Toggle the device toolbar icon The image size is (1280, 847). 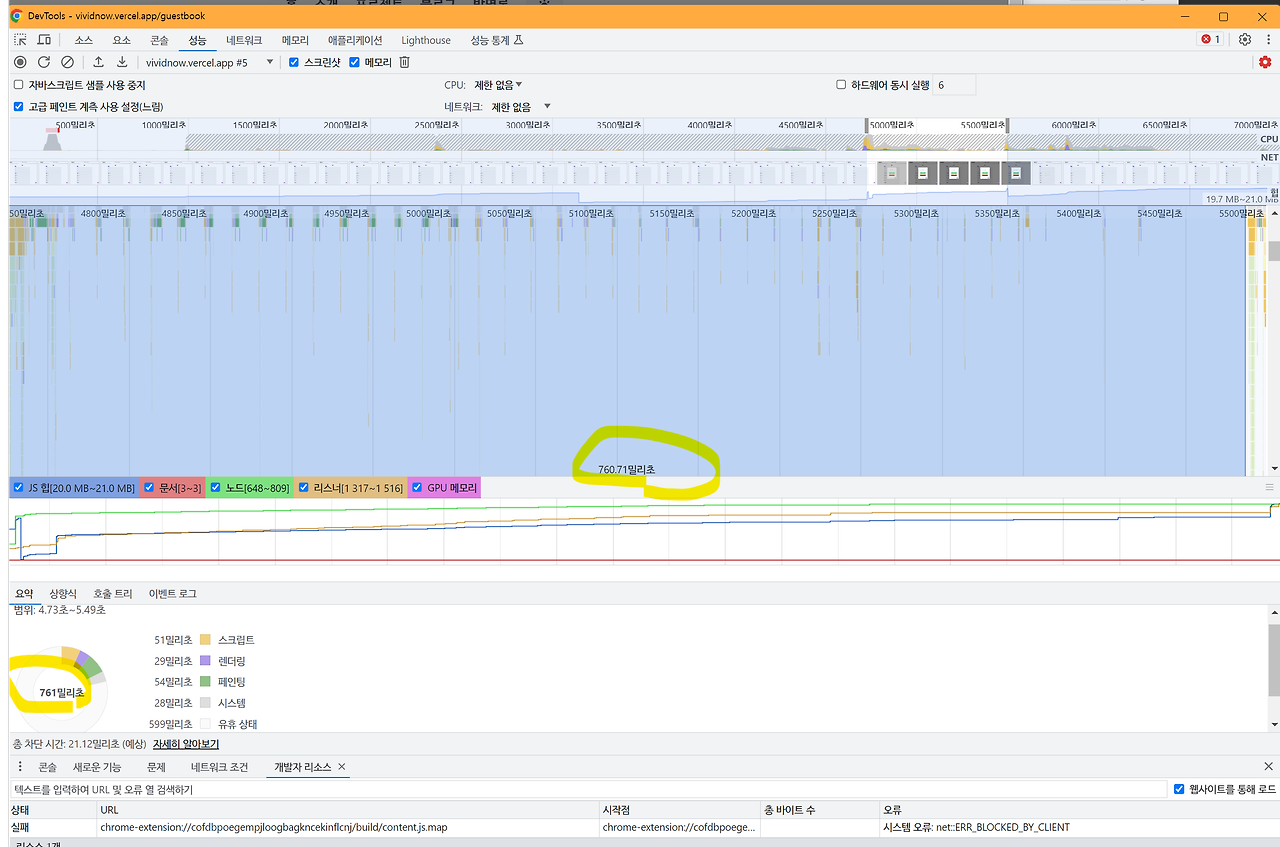click(x=44, y=40)
